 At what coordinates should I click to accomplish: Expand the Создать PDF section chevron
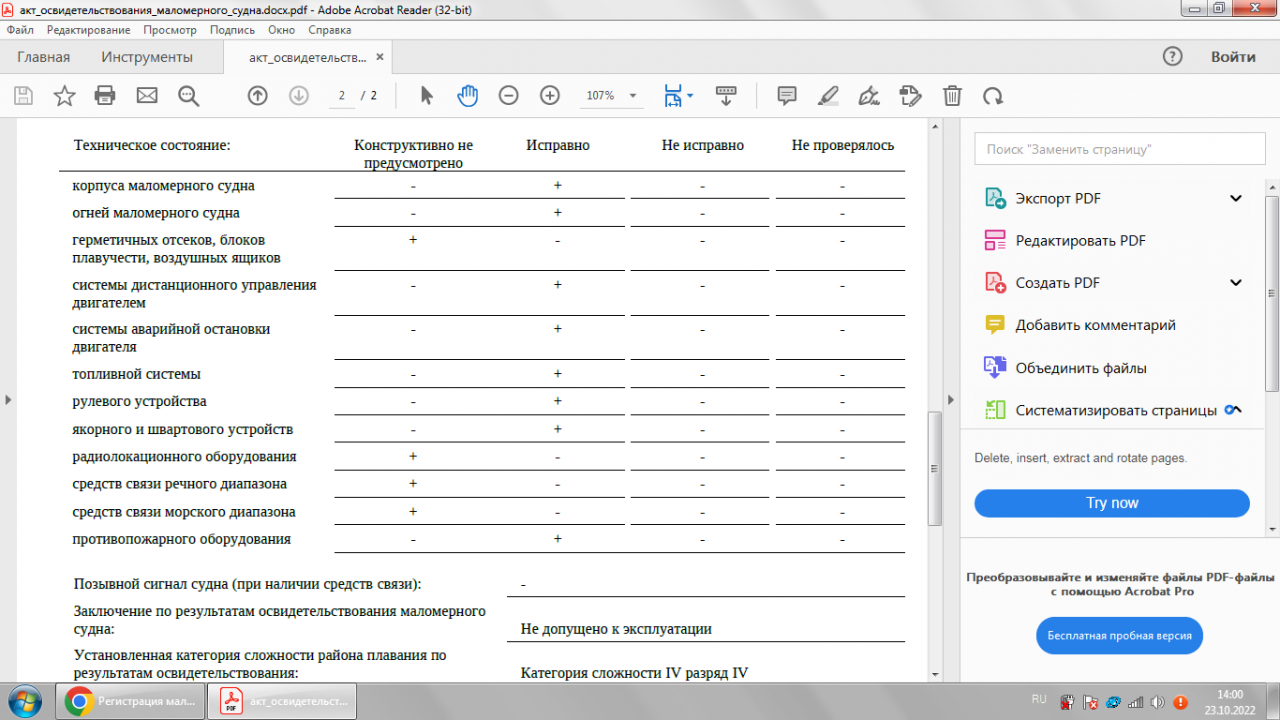click(1236, 283)
